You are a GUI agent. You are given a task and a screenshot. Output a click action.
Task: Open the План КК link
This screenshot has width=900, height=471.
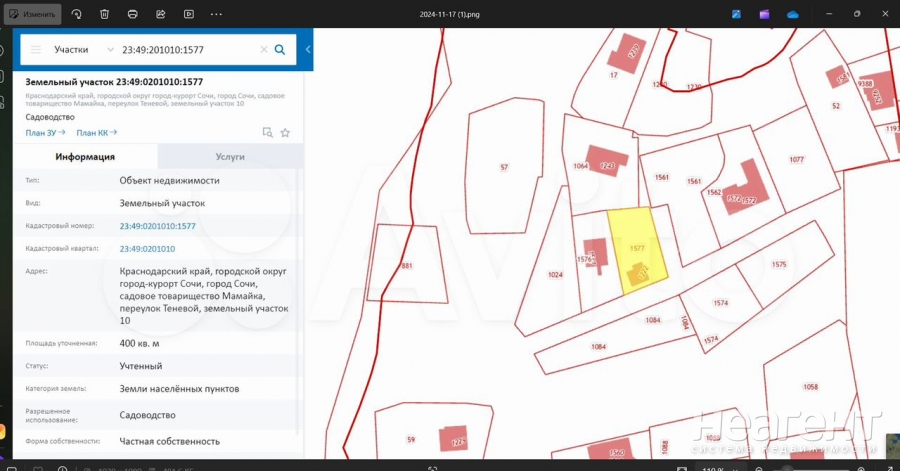(97, 132)
